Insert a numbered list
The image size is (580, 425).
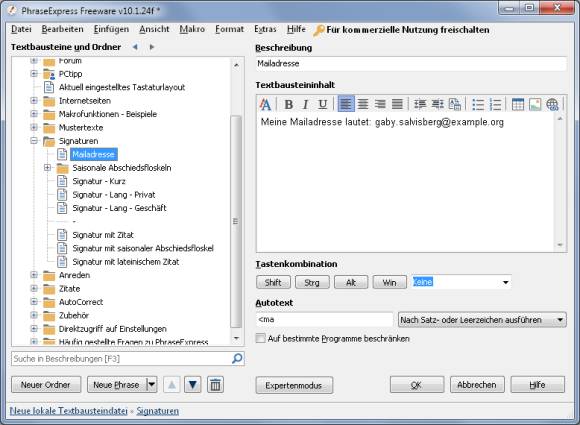click(x=495, y=104)
